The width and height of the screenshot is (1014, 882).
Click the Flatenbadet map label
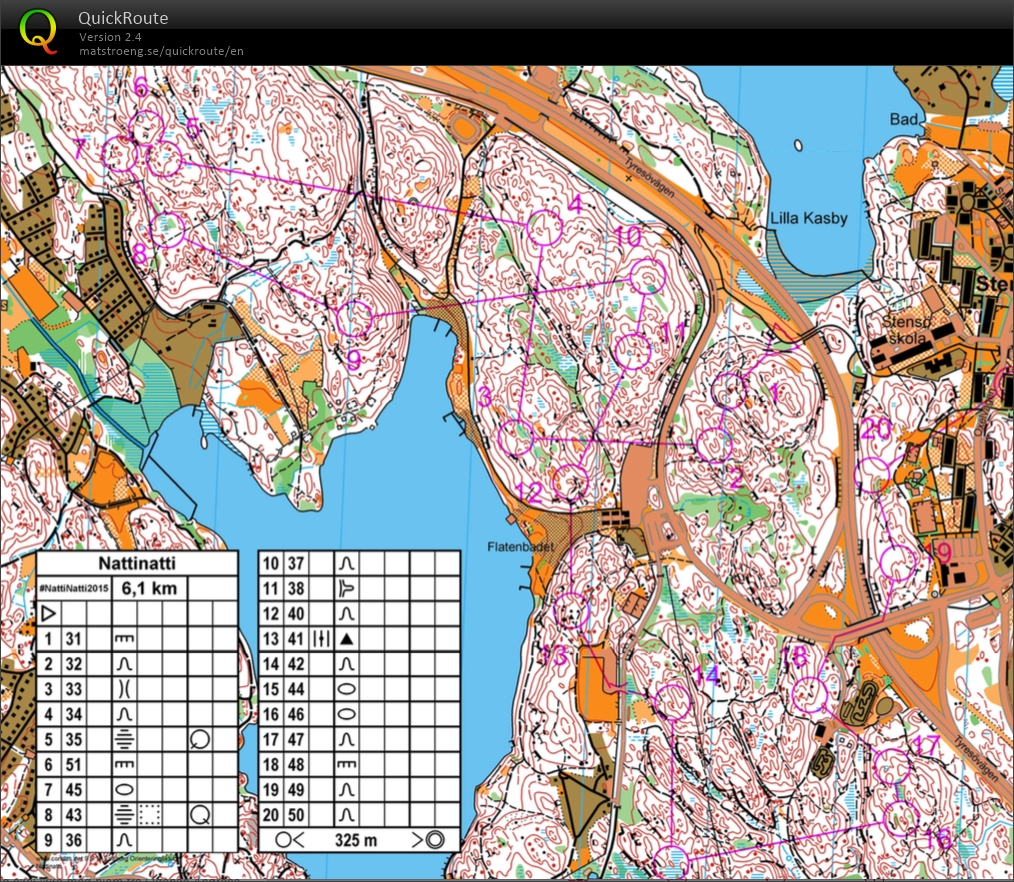521,547
